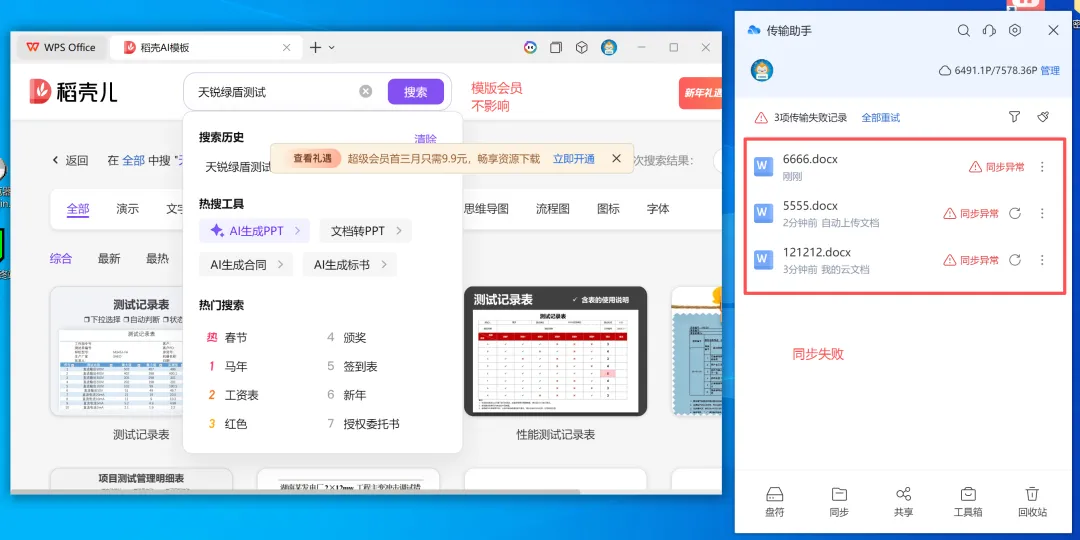Click the 查看礼遇 button in the promo popup
Screen dimensions: 1080x540
point(313,158)
